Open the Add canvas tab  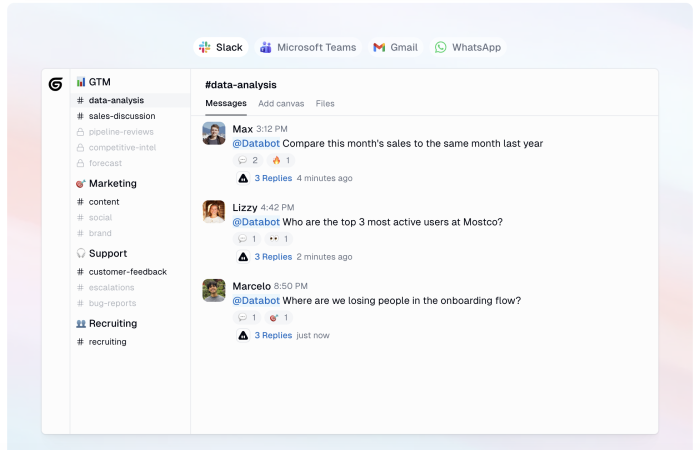[281, 104]
